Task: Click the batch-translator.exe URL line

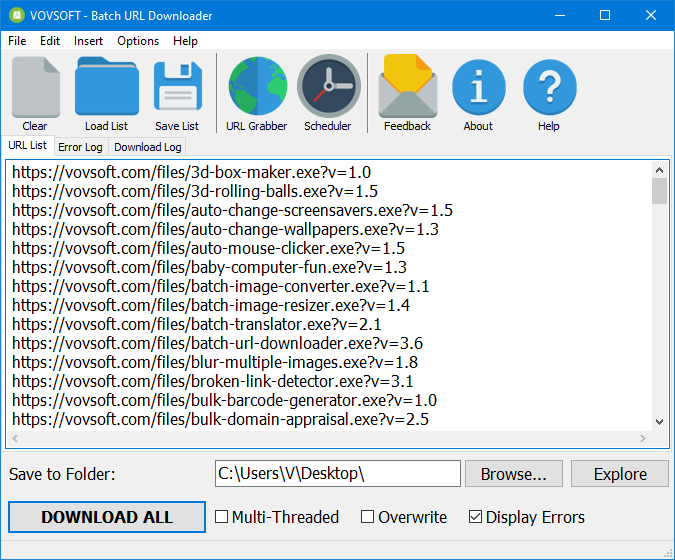Action: click(x=197, y=325)
